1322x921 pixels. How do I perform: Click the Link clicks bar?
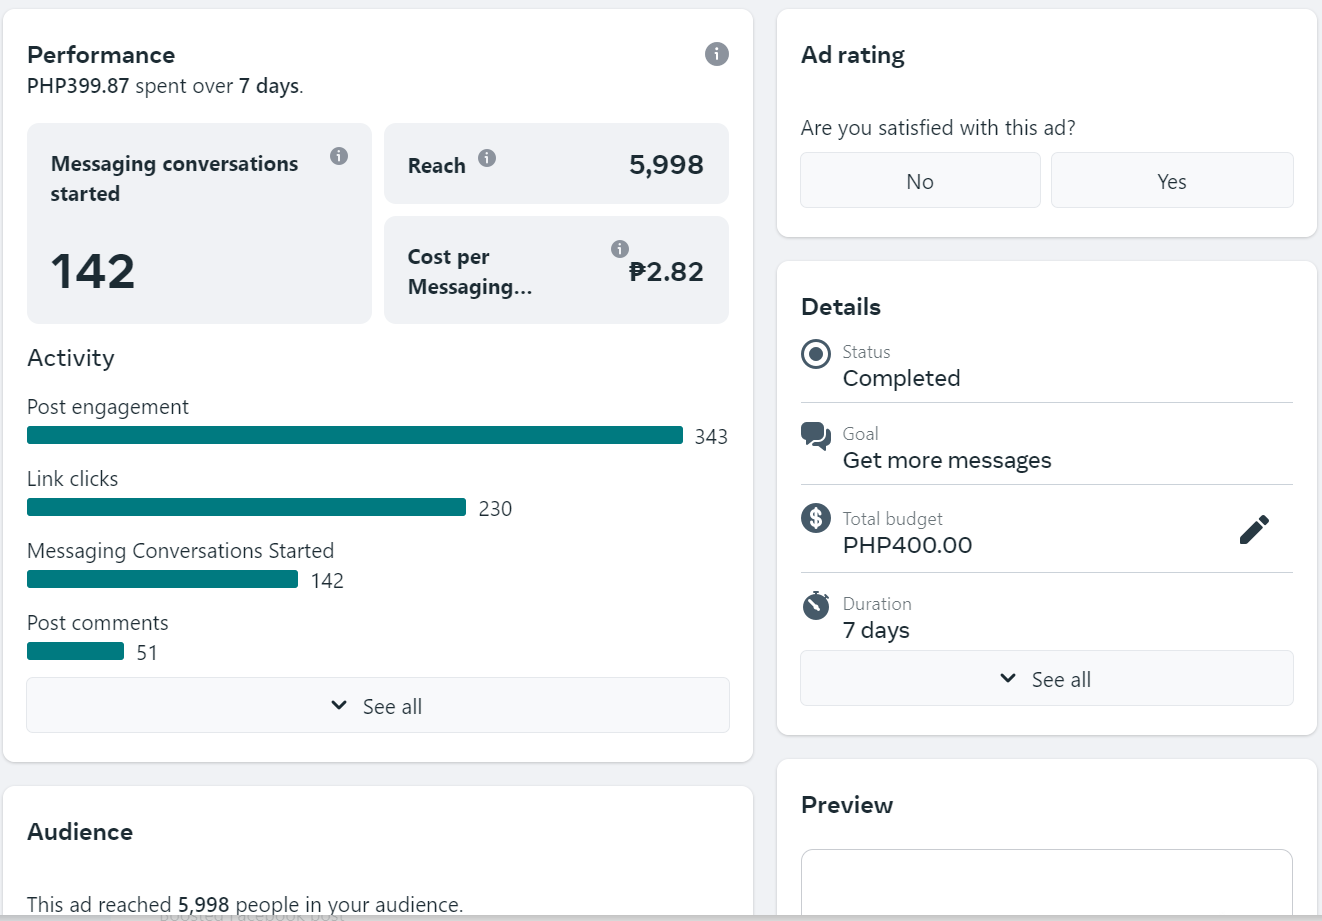(246, 507)
